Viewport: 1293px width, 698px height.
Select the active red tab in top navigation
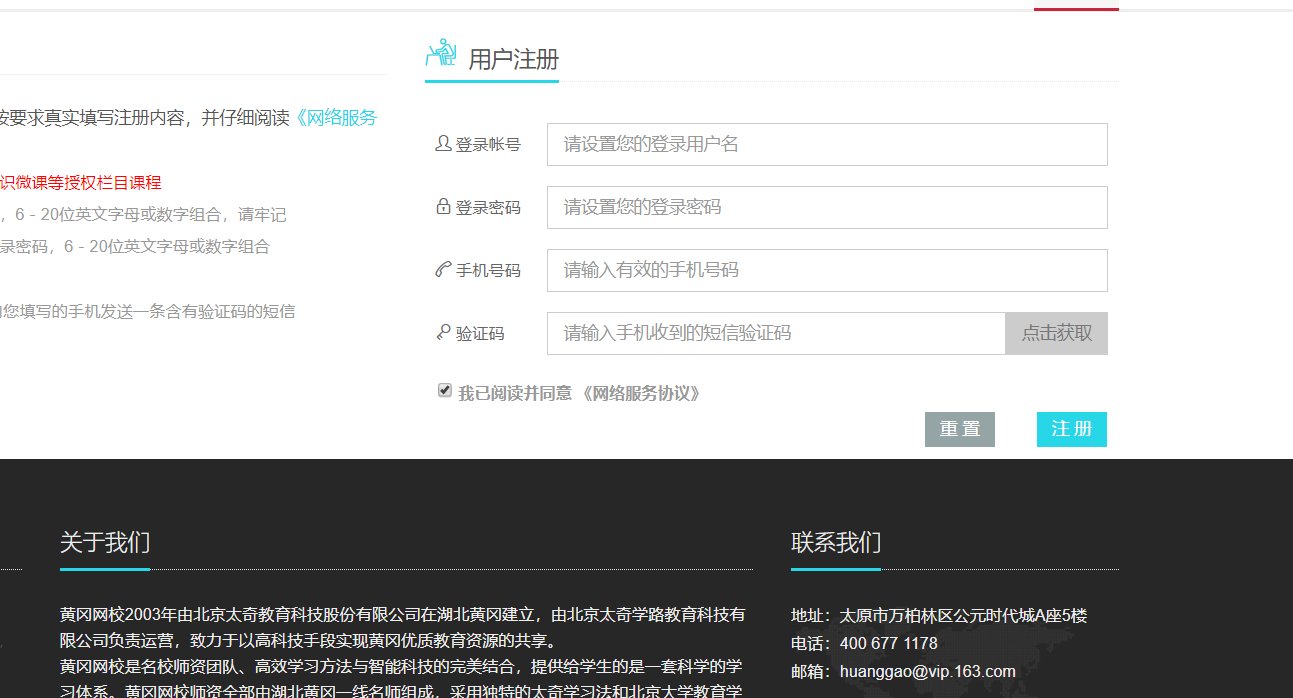pos(1076,3)
